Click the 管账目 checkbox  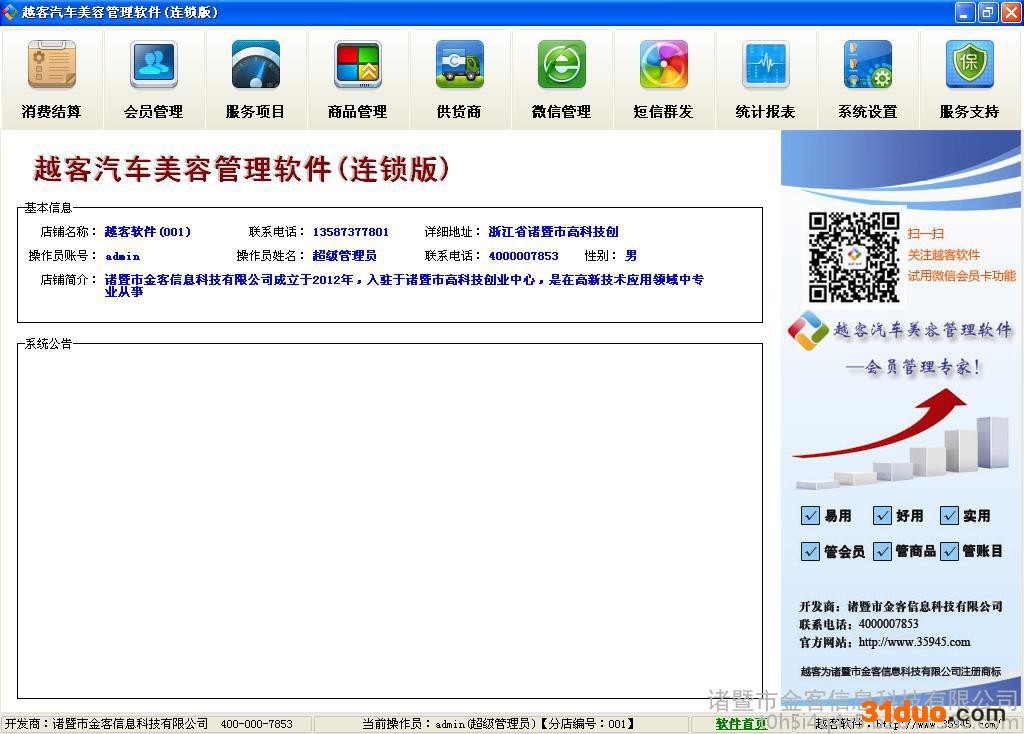pyautogui.click(x=950, y=551)
